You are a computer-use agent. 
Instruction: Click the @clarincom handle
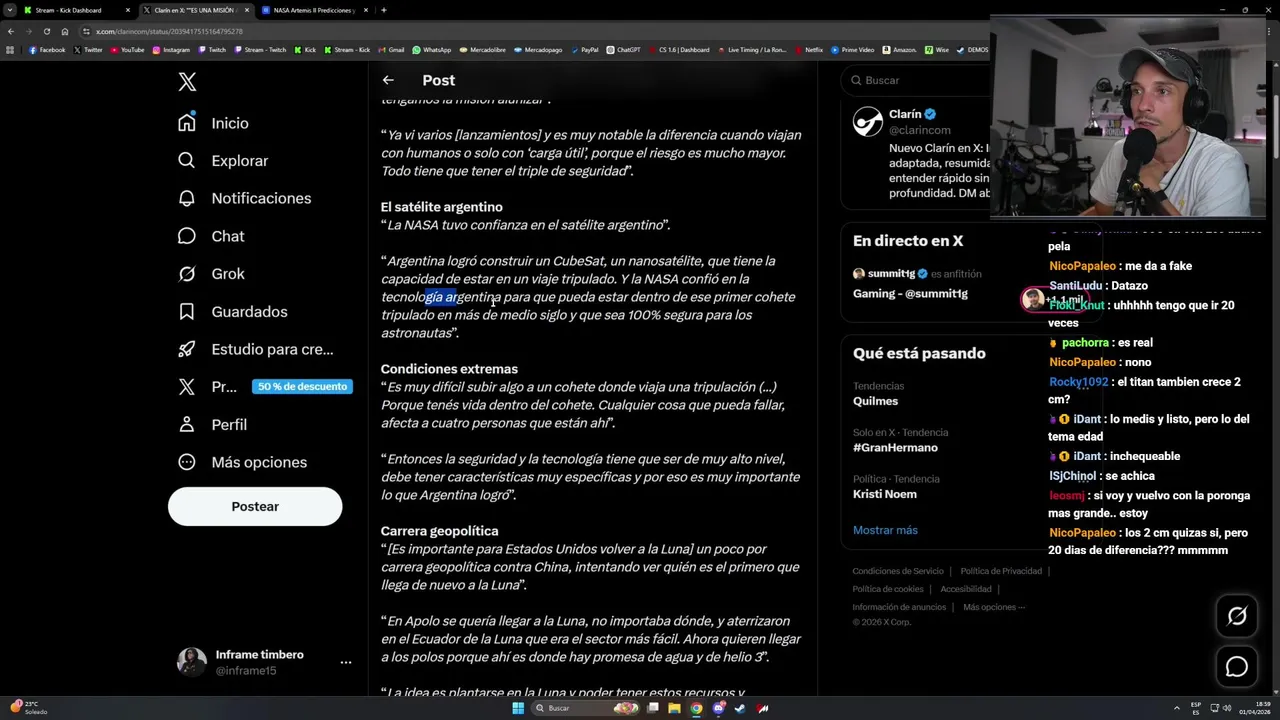[x=920, y=130]
